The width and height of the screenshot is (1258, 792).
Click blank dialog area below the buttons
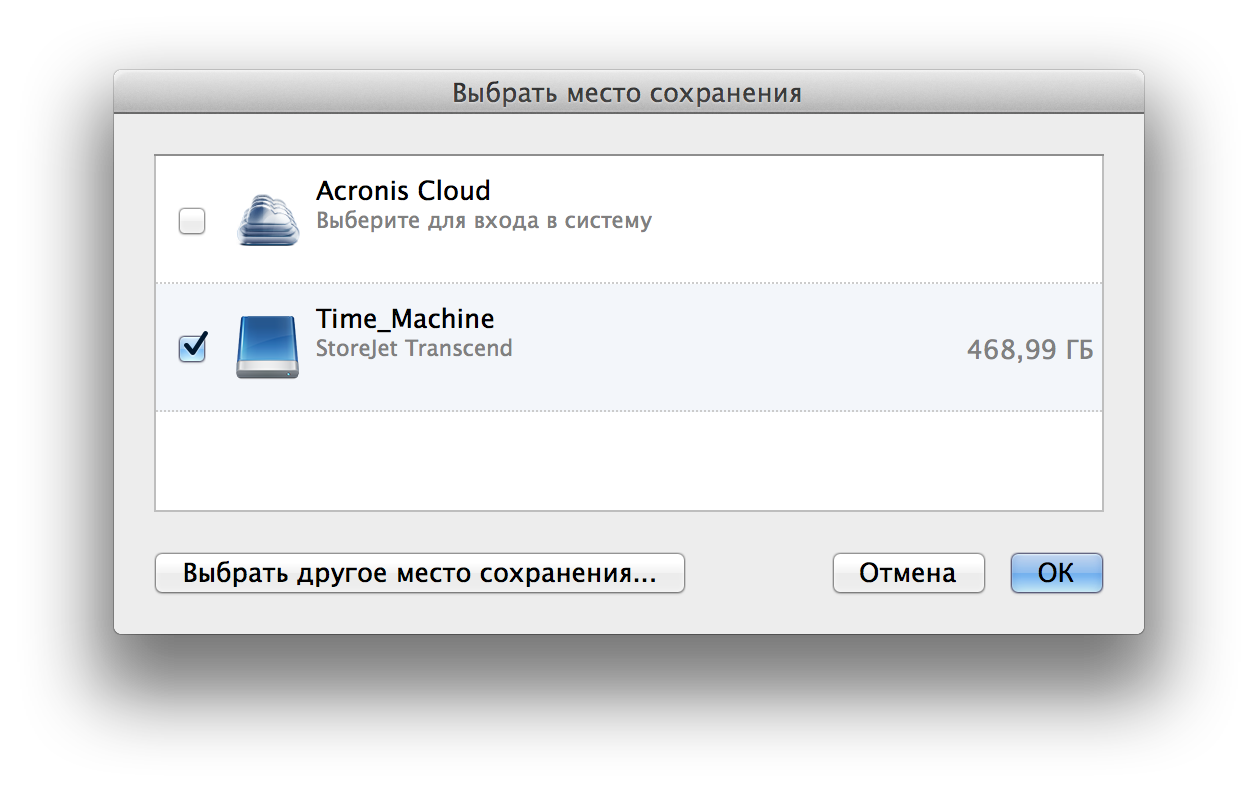(x=628, y=614)
